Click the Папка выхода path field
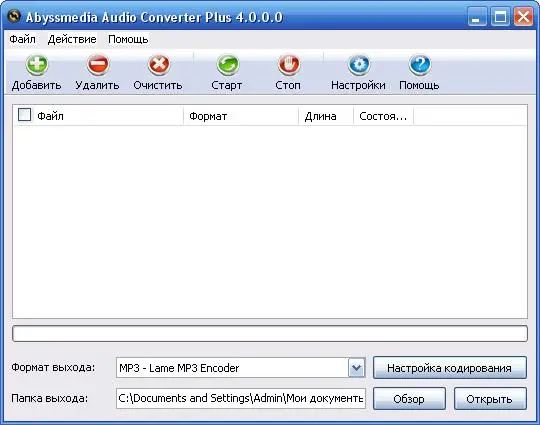 [241, 398]
